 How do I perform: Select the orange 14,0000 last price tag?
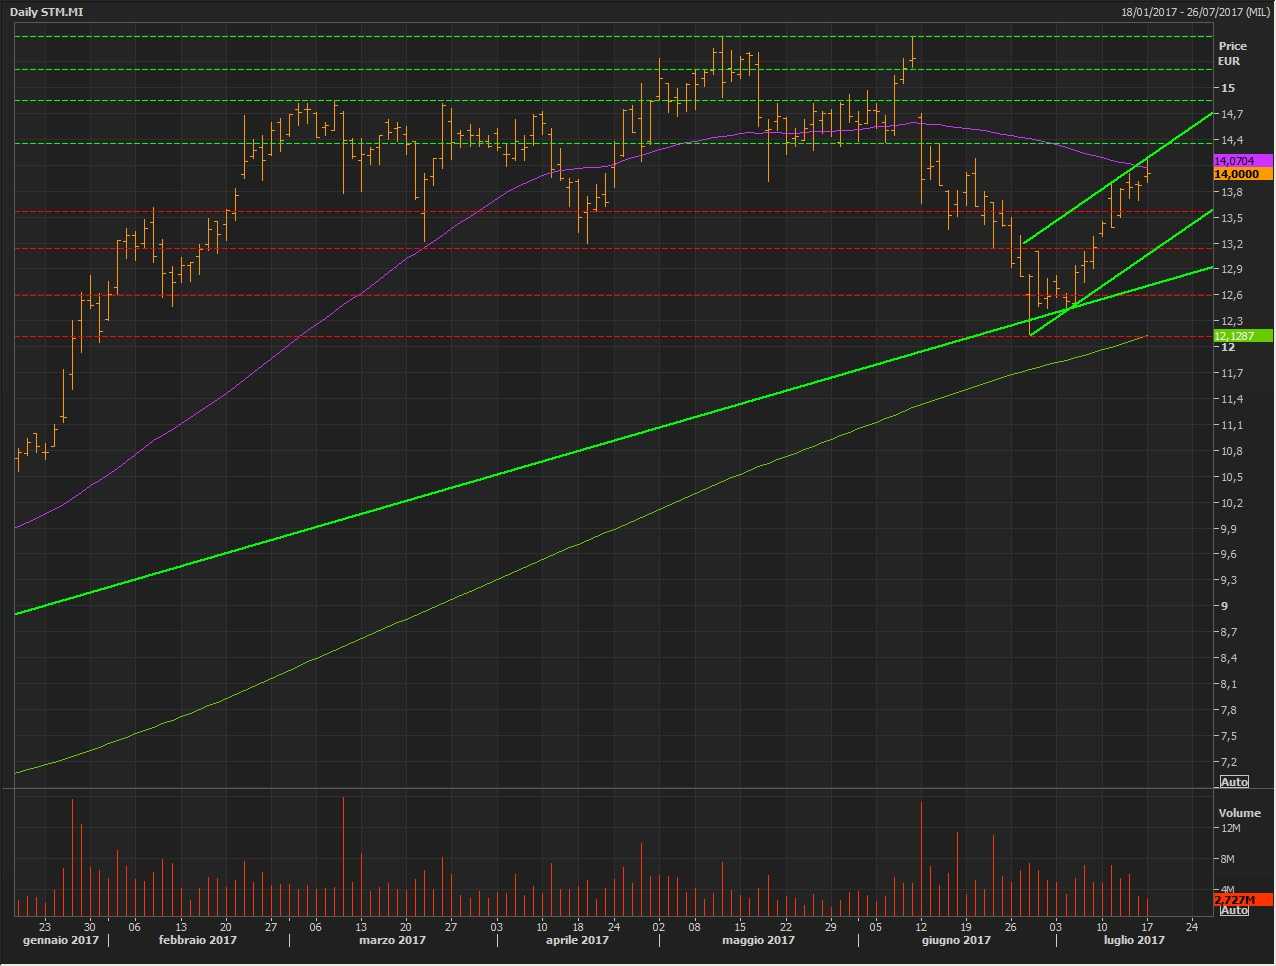point(1242,174)
